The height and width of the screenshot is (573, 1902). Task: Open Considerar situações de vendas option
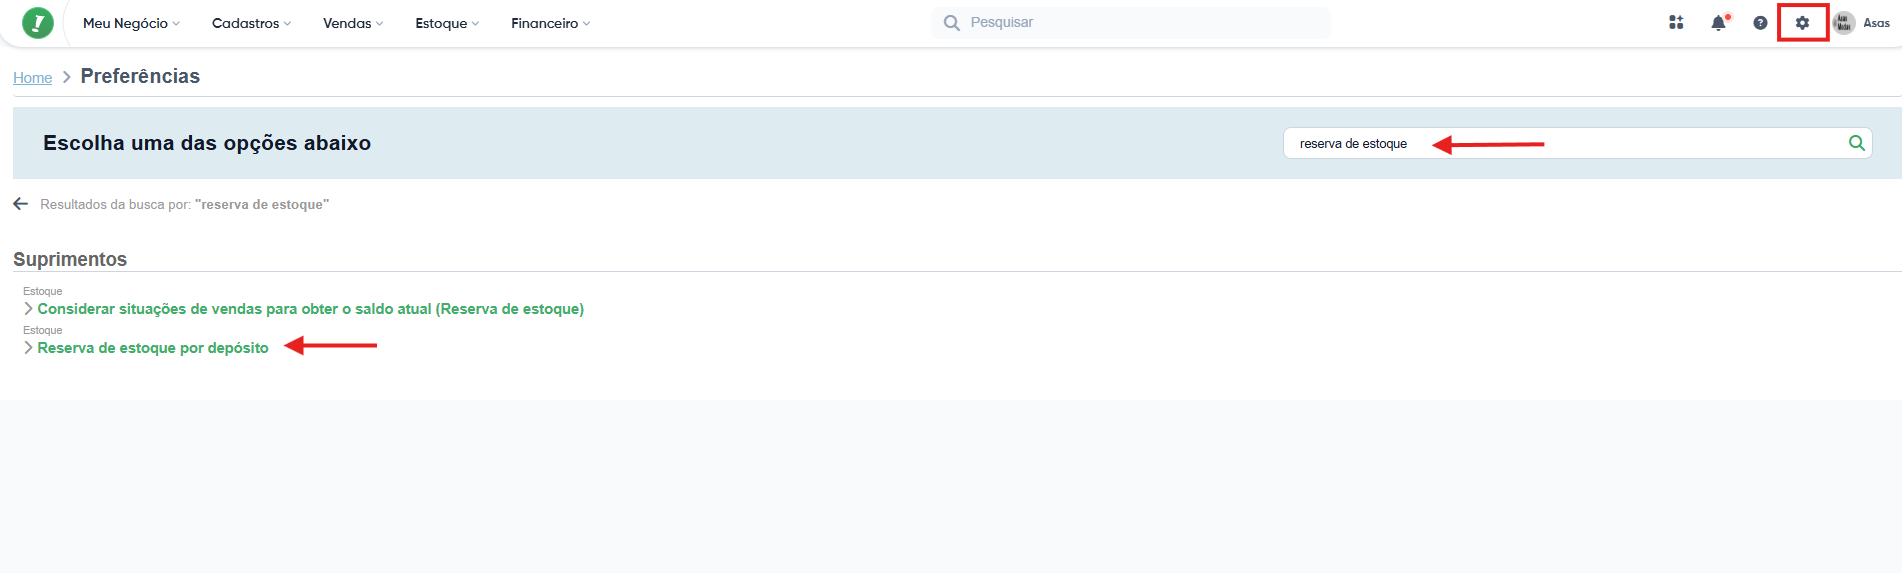pyautogui.click(x=310, y=309)
